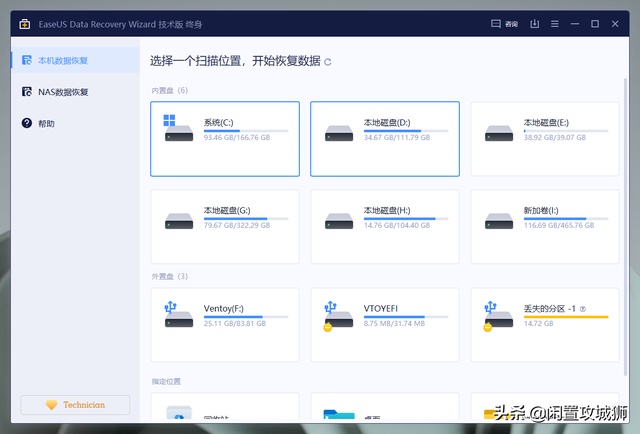The image size is (640, 434).
Task: Click the VTOYEFI USB drive icon
Action: [338, 316]
